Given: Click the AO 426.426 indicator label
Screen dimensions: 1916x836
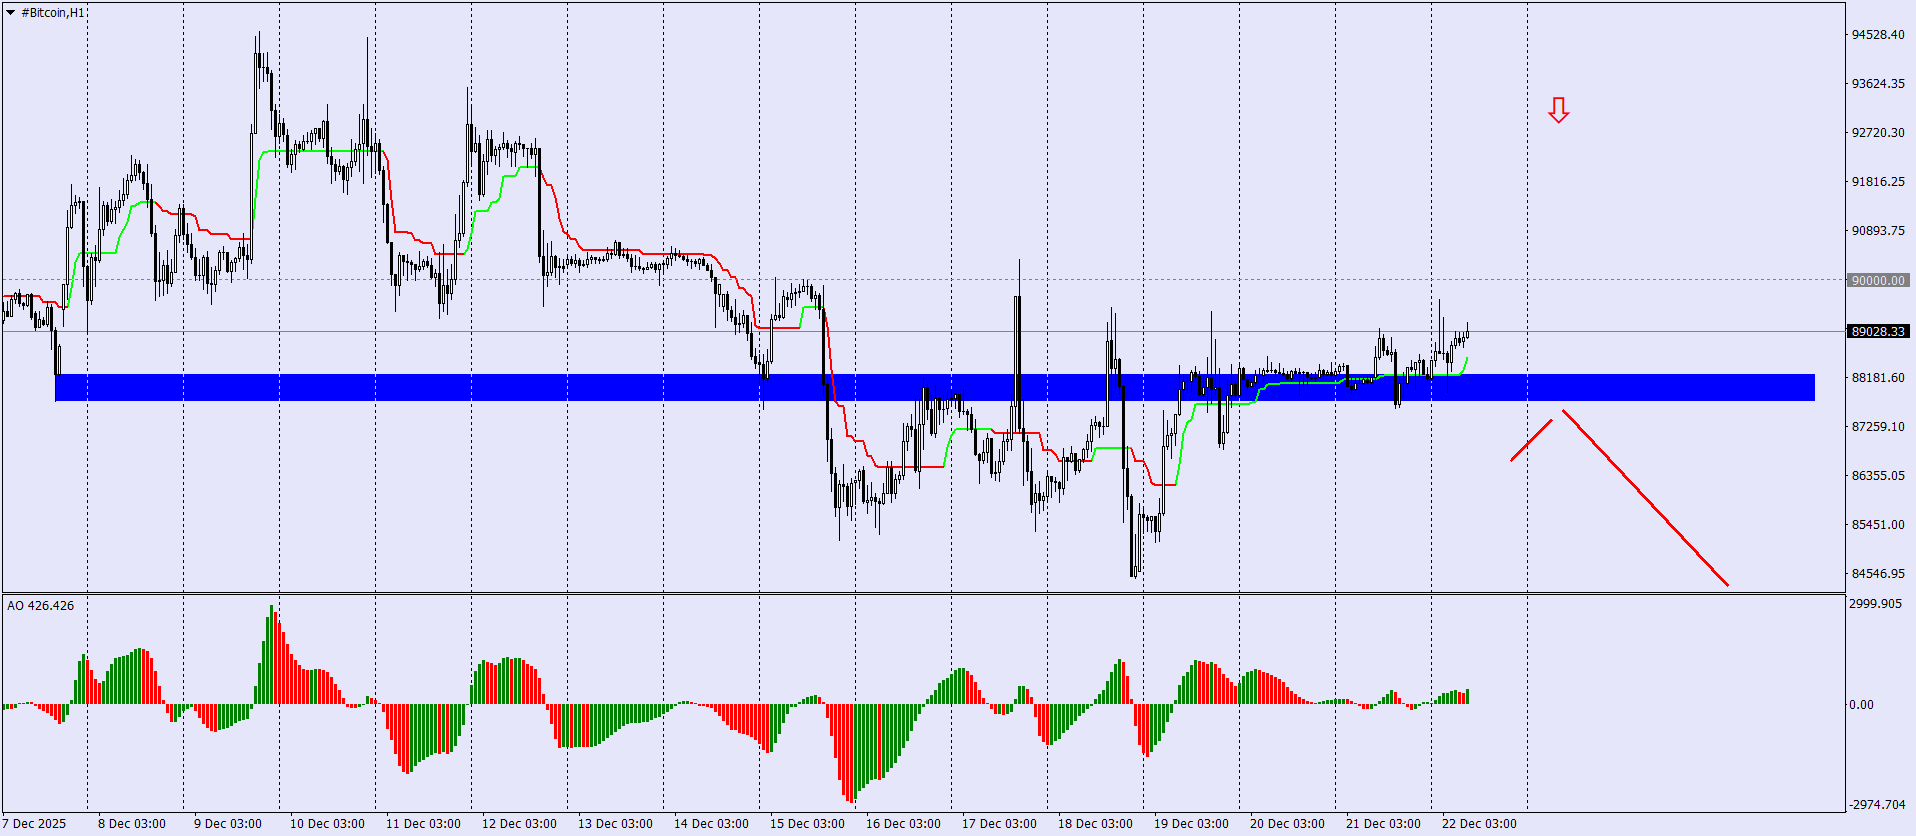Looking at the screenshot, I should click(x=40, y=605).
